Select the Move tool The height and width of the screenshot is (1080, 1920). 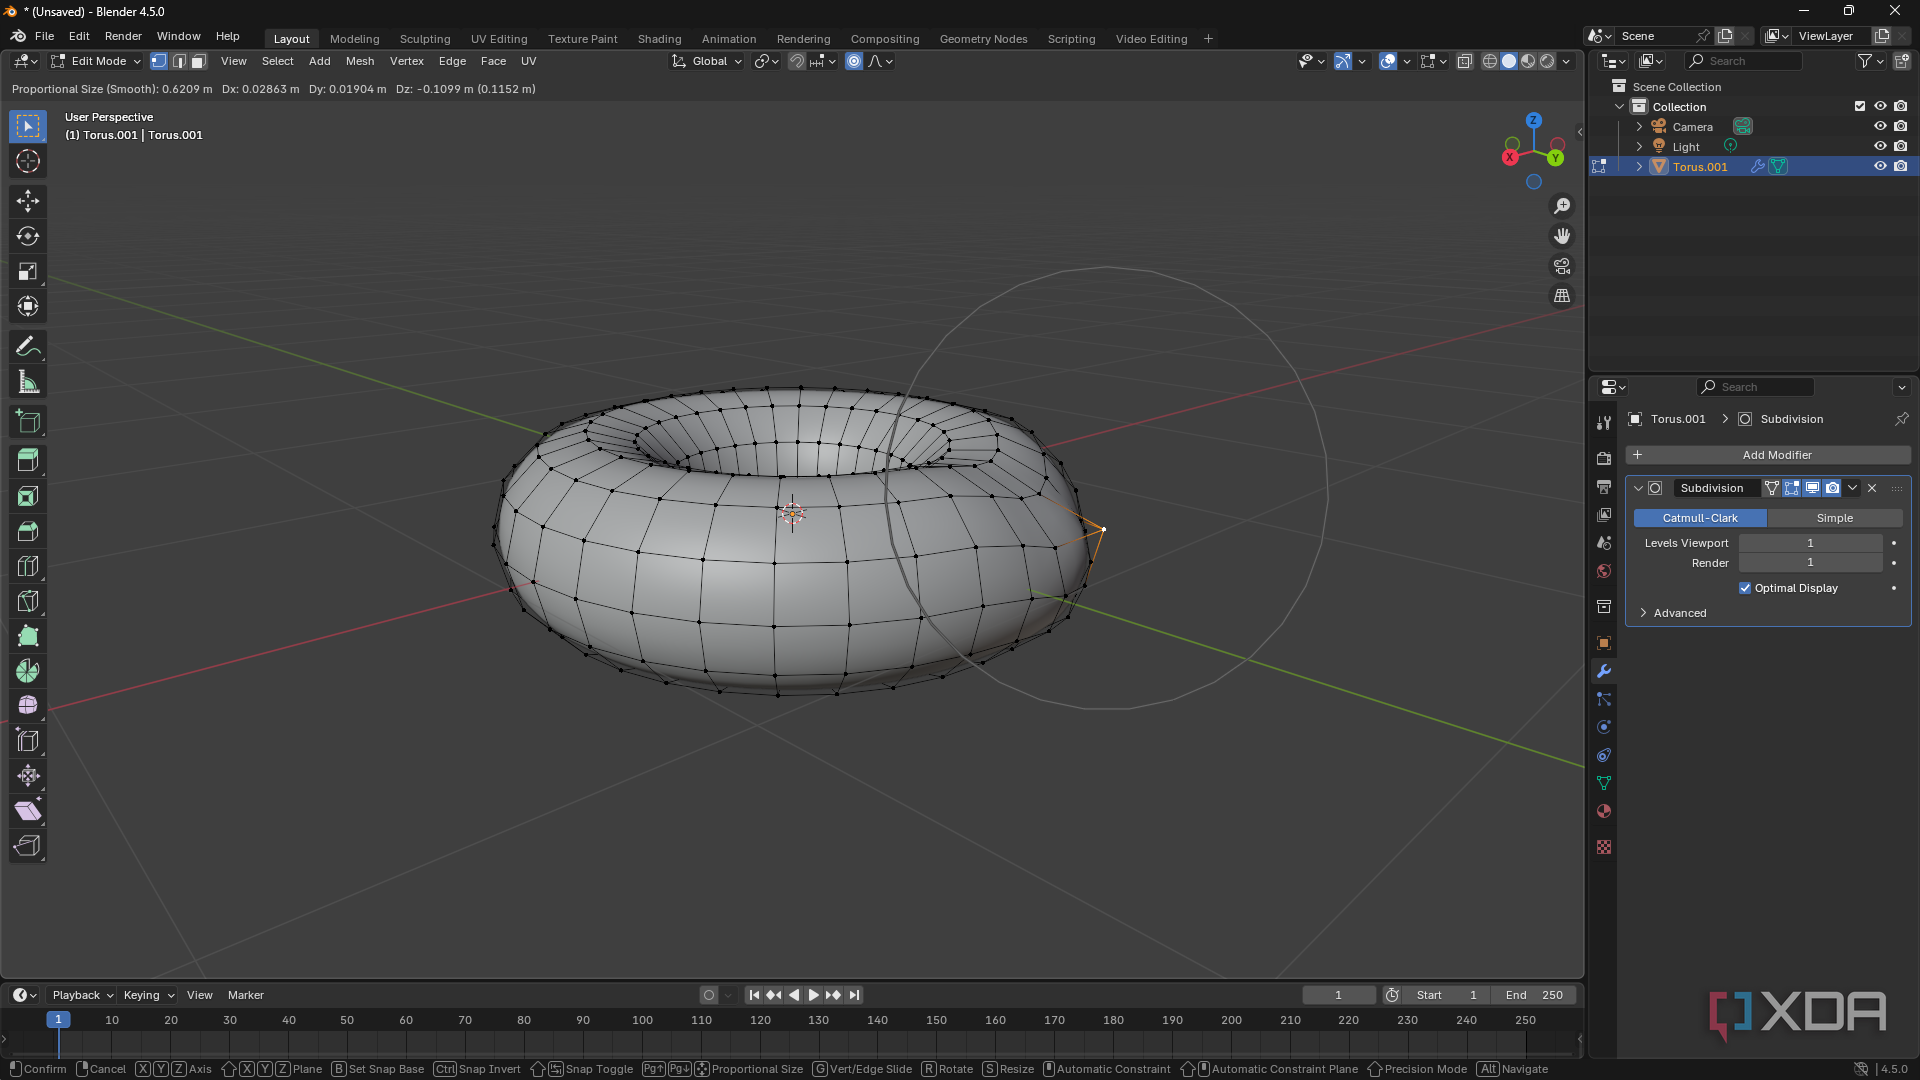pos(28,201)
